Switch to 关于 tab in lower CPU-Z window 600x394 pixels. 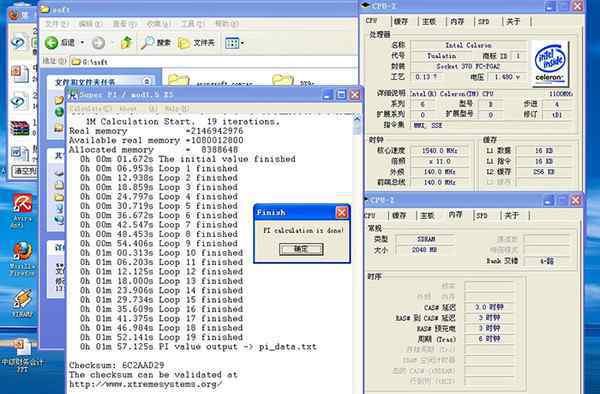click(x=512, y=216)
